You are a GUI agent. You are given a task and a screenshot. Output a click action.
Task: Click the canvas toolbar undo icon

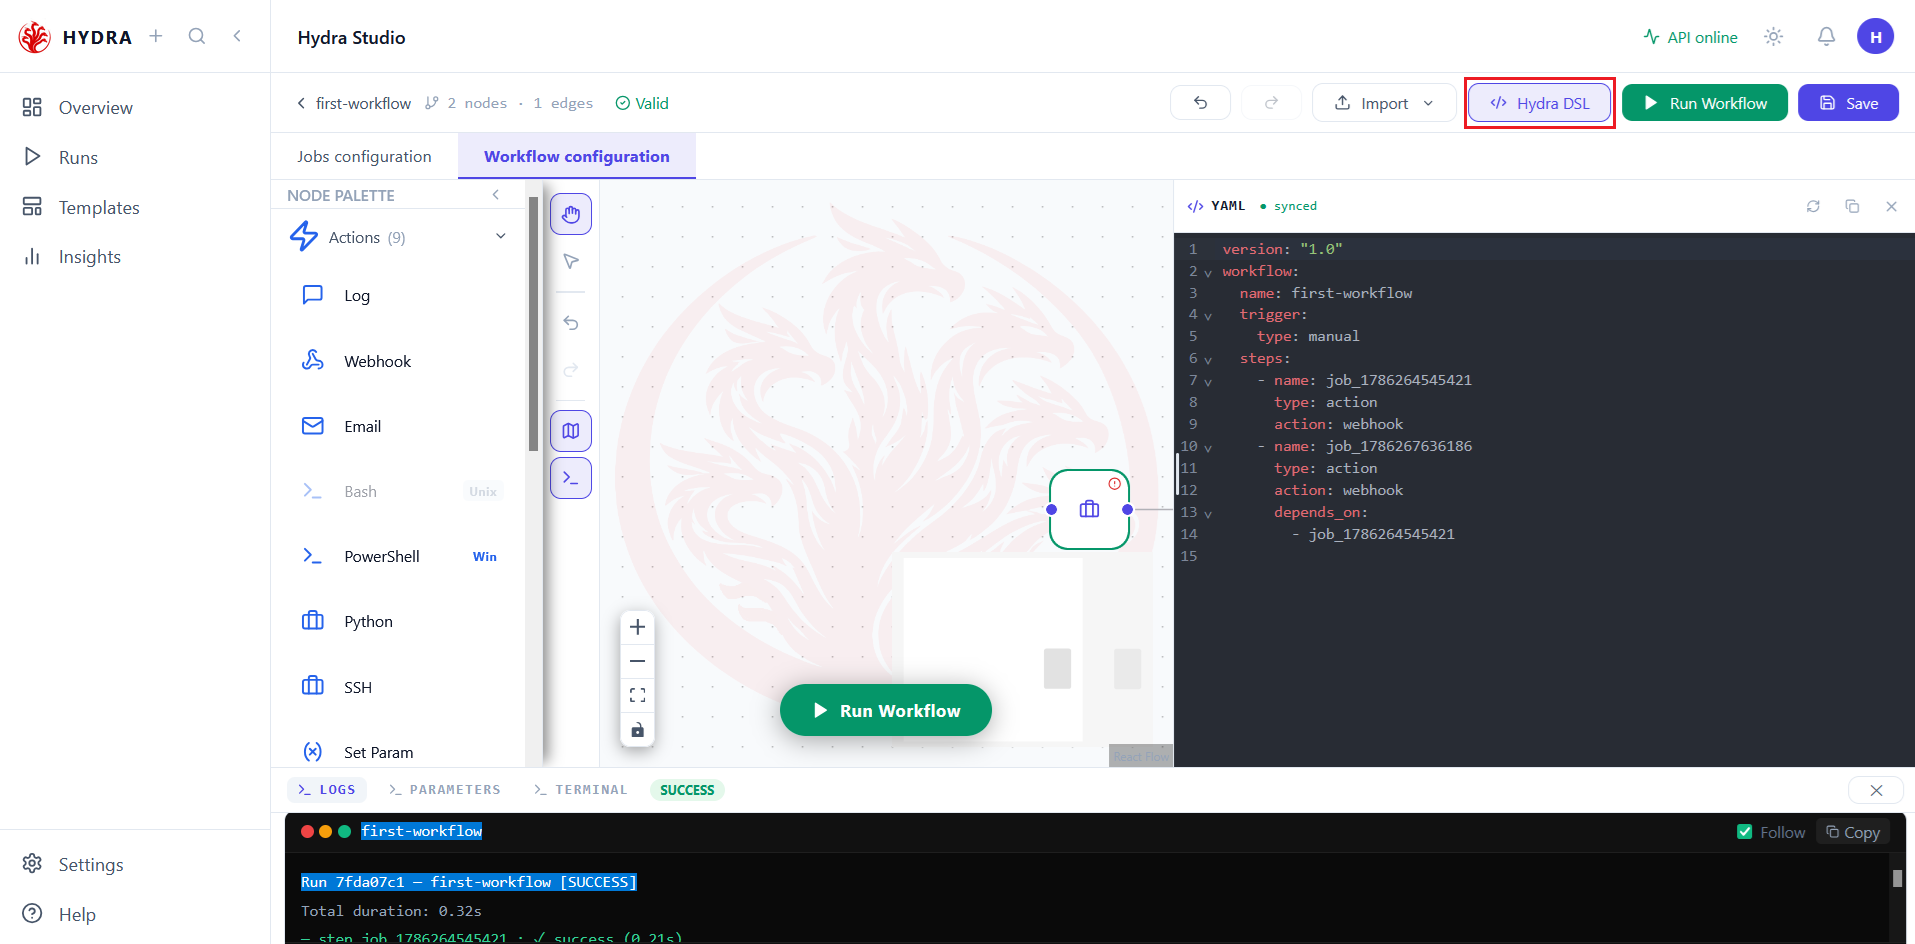571,323
